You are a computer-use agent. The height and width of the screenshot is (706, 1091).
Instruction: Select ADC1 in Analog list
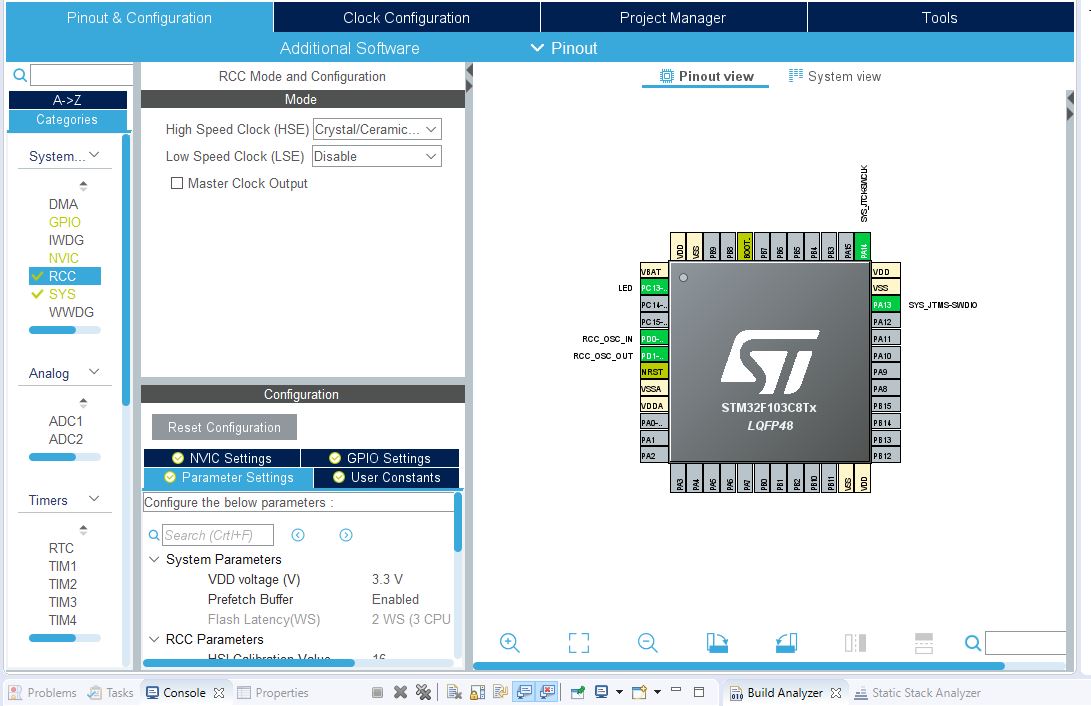coord(65,421)
